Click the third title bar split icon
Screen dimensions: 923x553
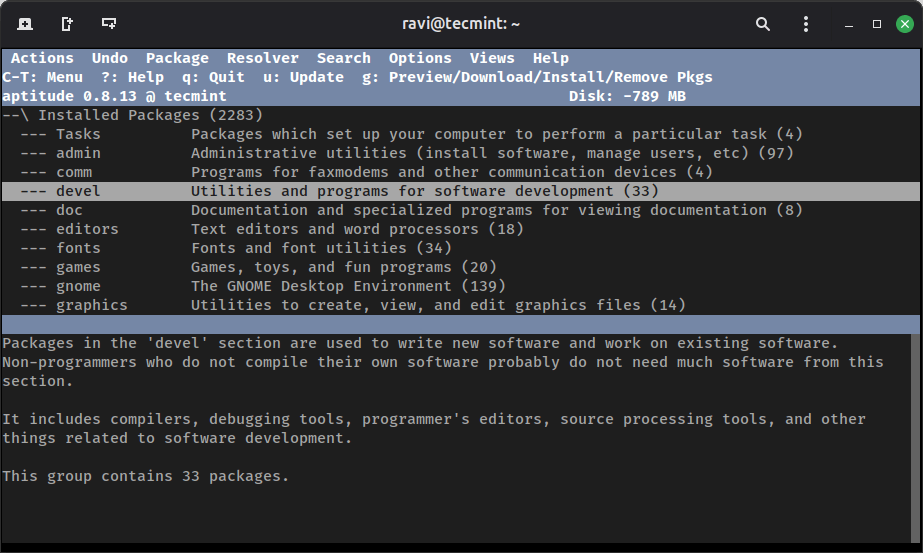(109, 23)
